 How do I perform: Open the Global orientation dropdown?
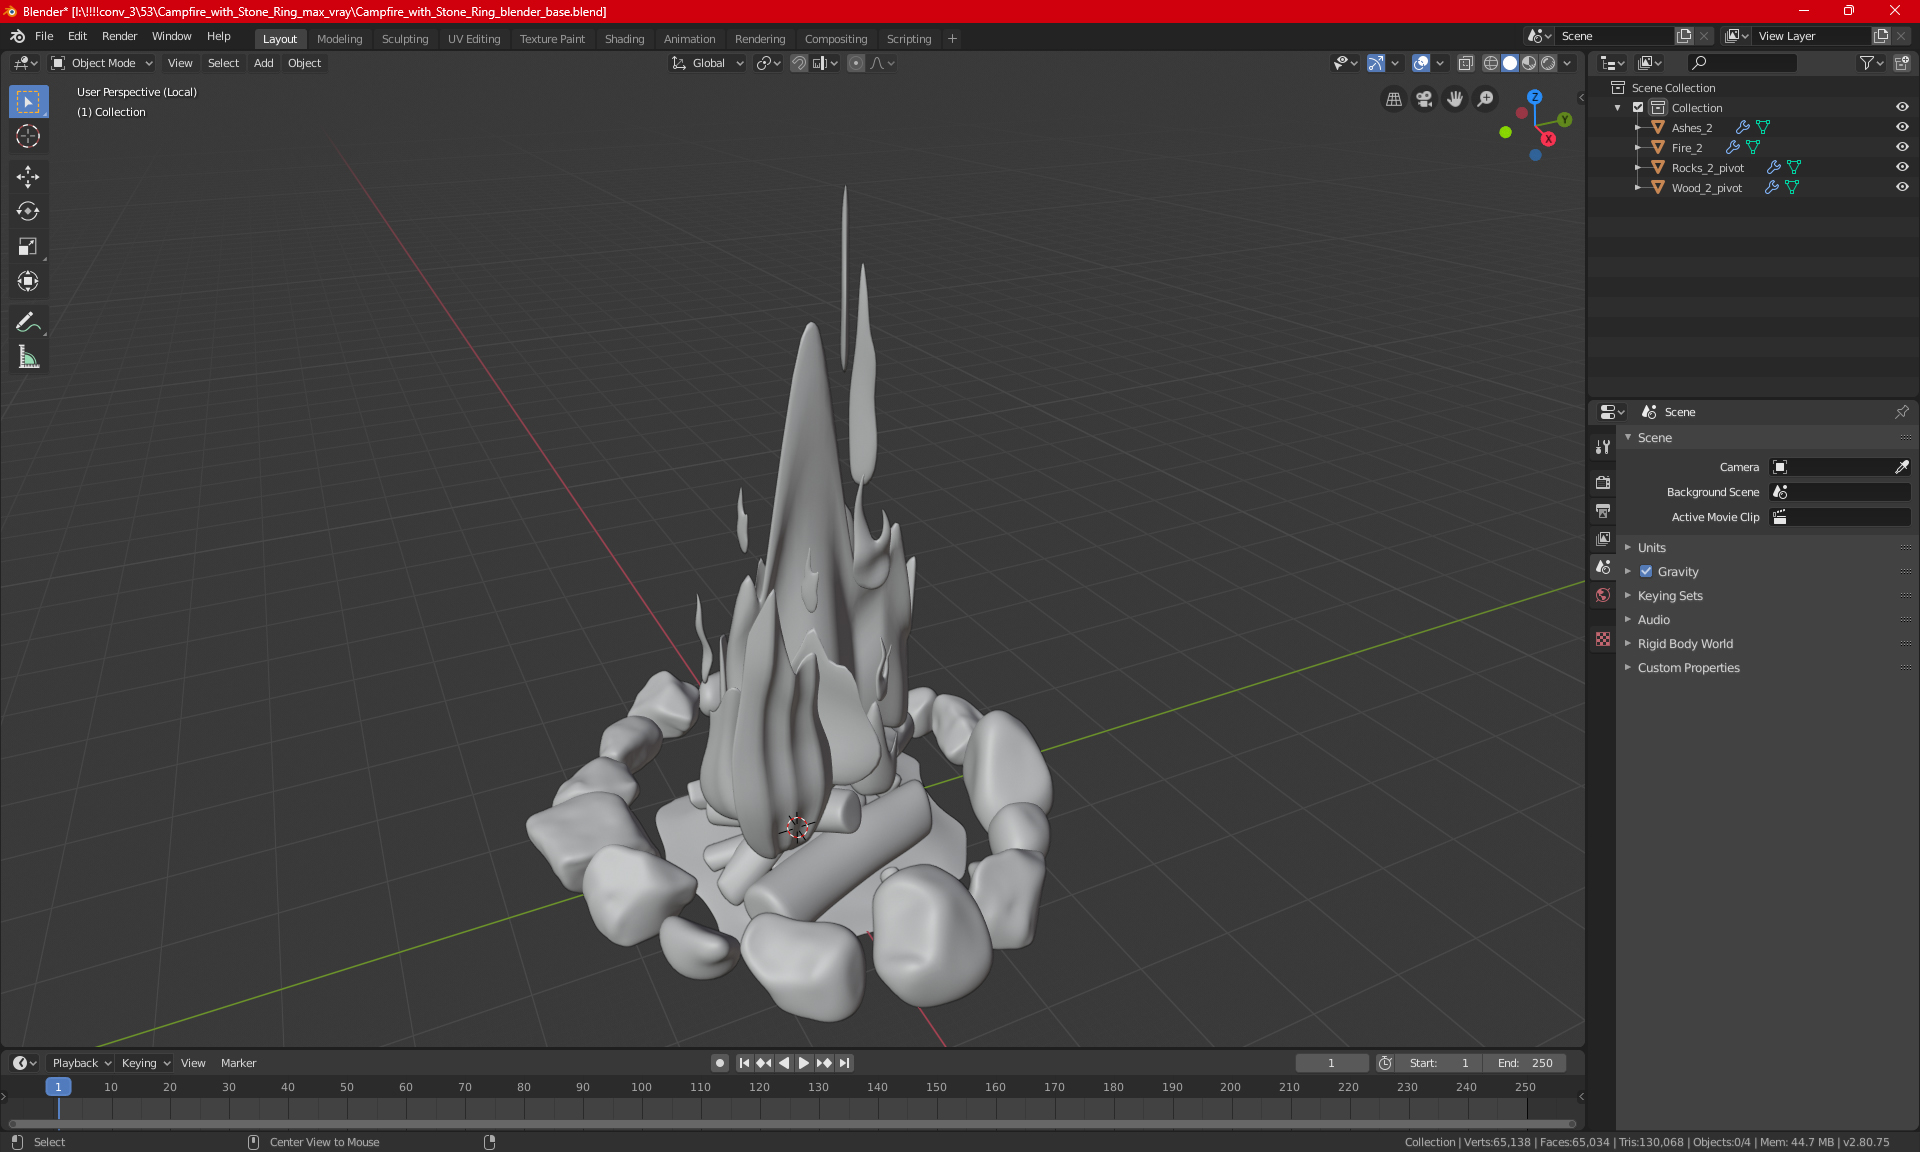[x=707, y=63]
